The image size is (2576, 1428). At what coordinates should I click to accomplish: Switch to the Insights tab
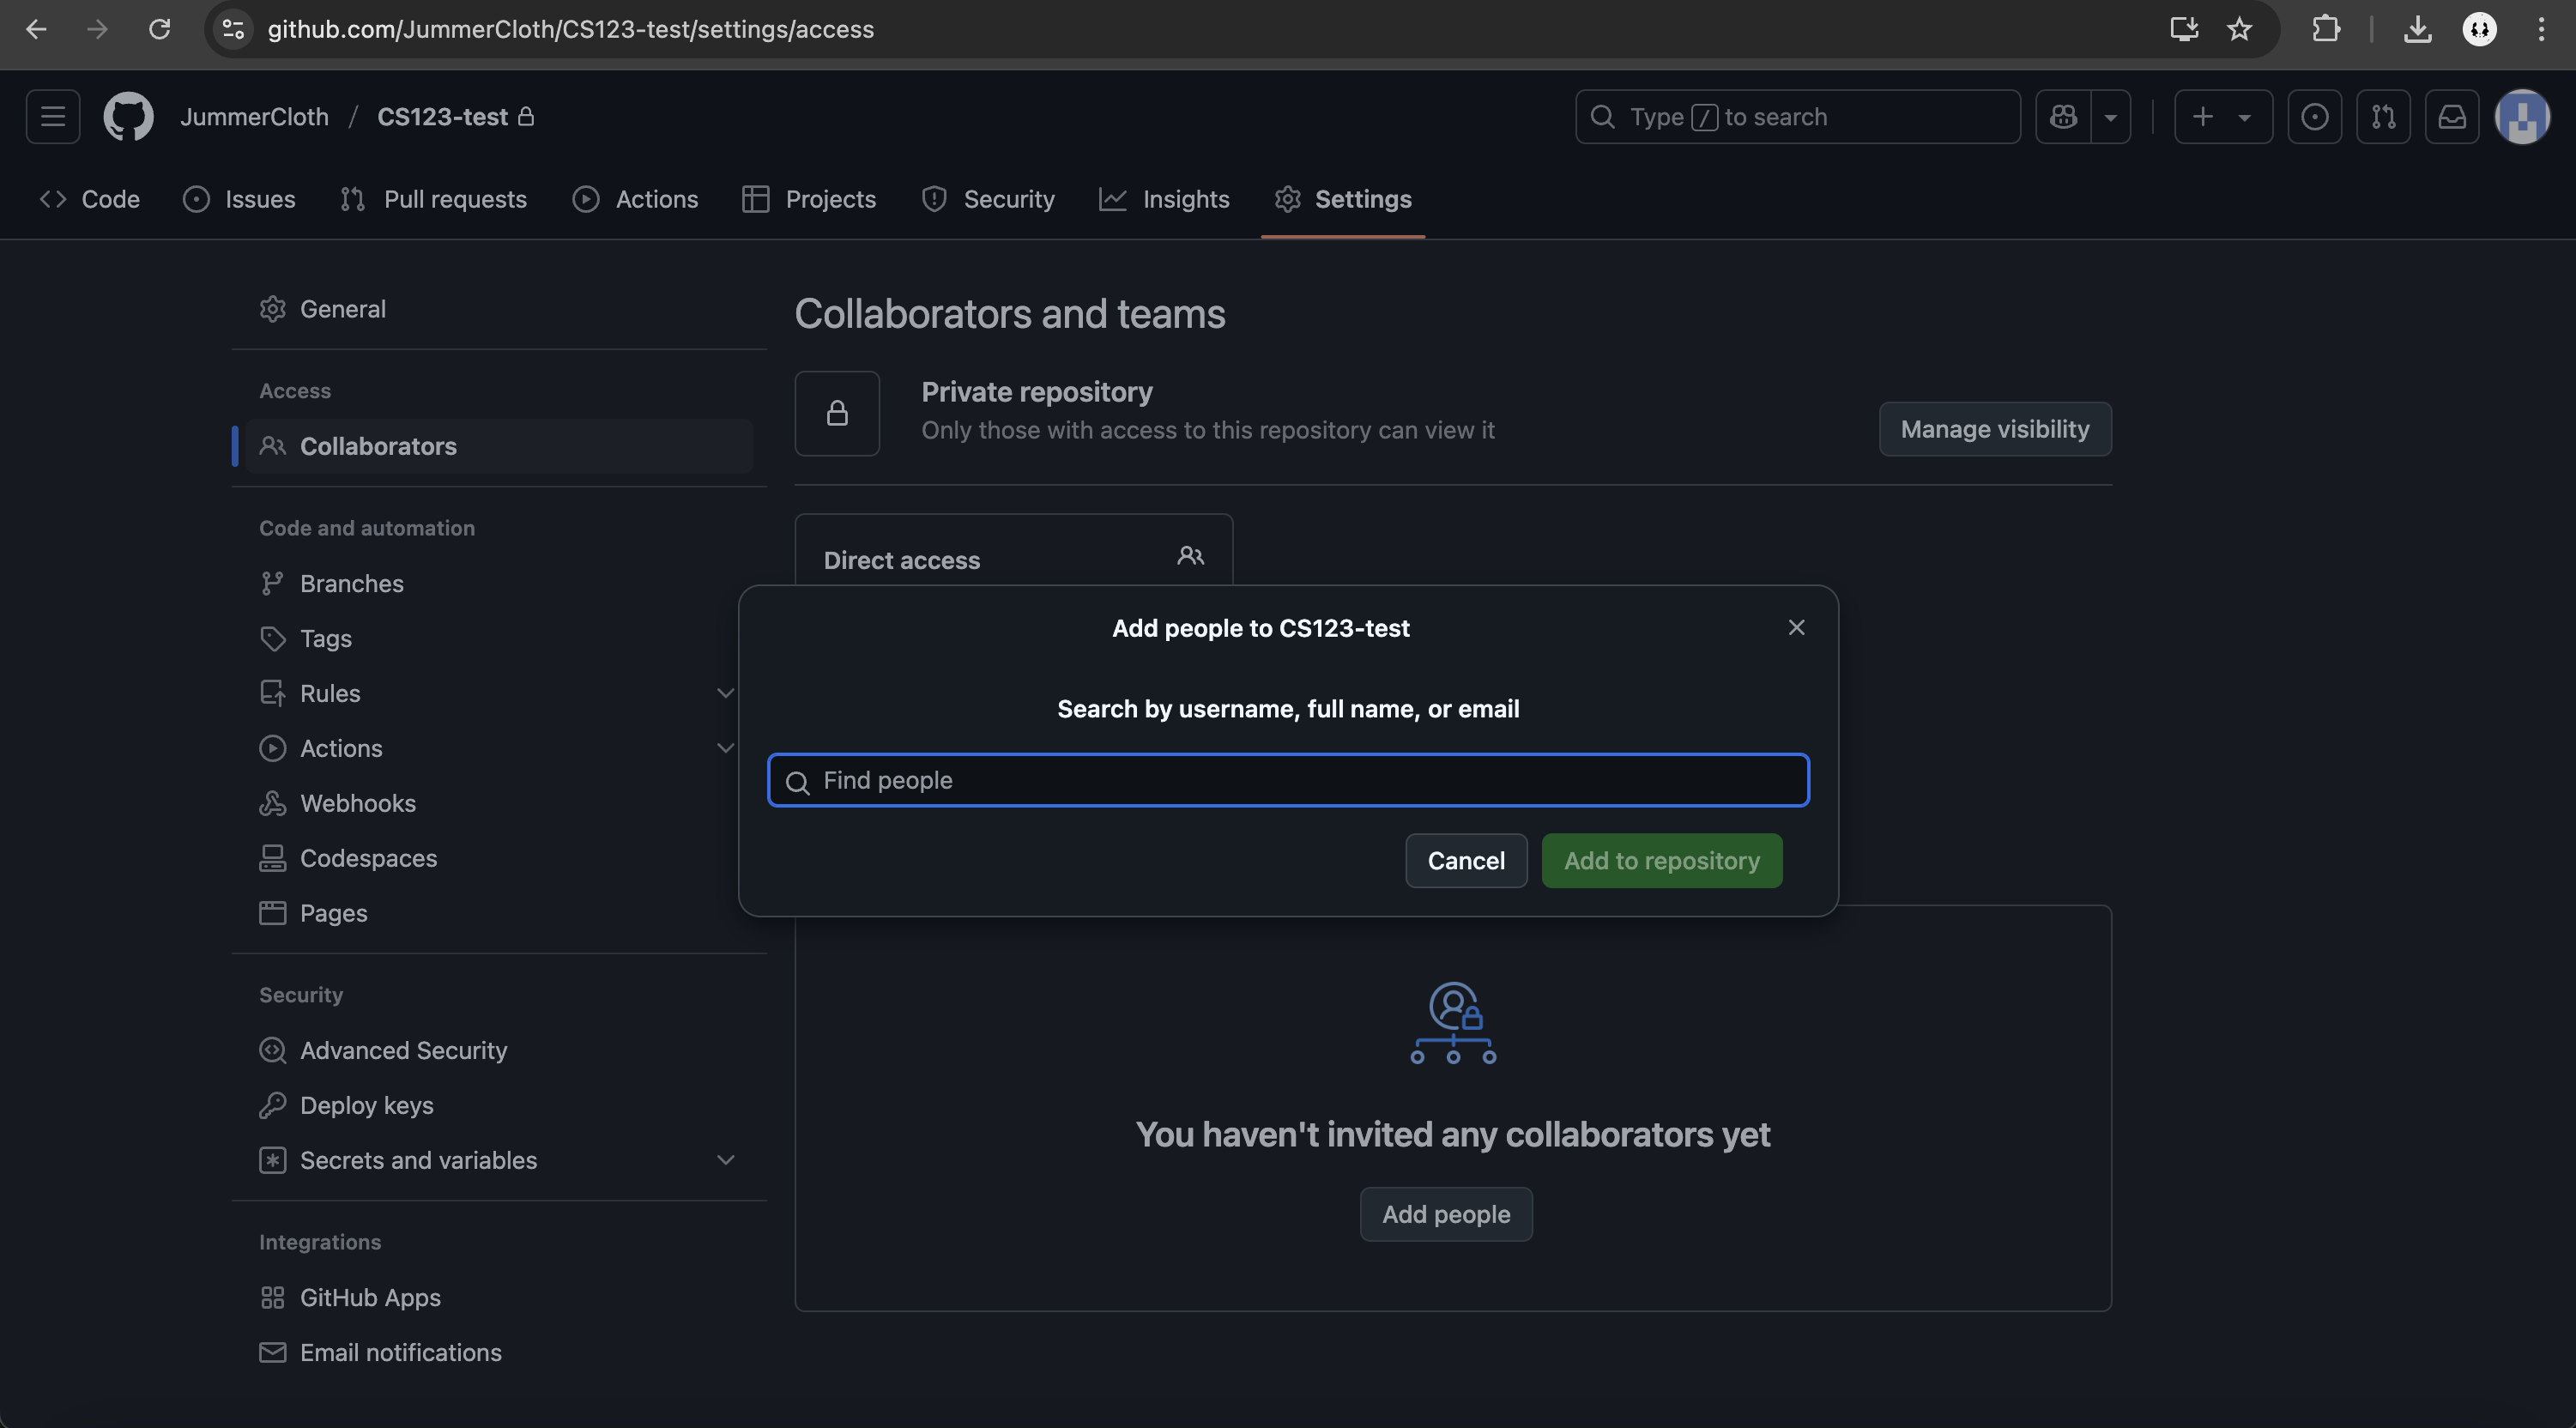pyautogui.click(x=1164, y=199)
